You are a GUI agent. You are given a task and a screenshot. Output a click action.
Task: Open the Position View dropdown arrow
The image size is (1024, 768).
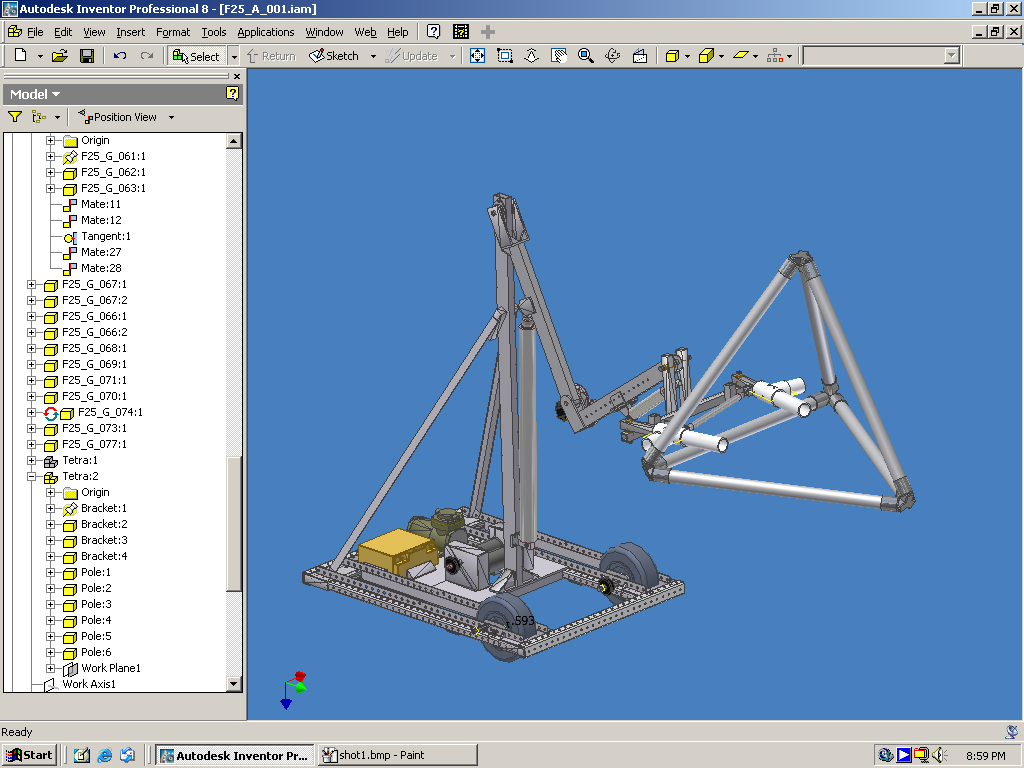point(171,118)
